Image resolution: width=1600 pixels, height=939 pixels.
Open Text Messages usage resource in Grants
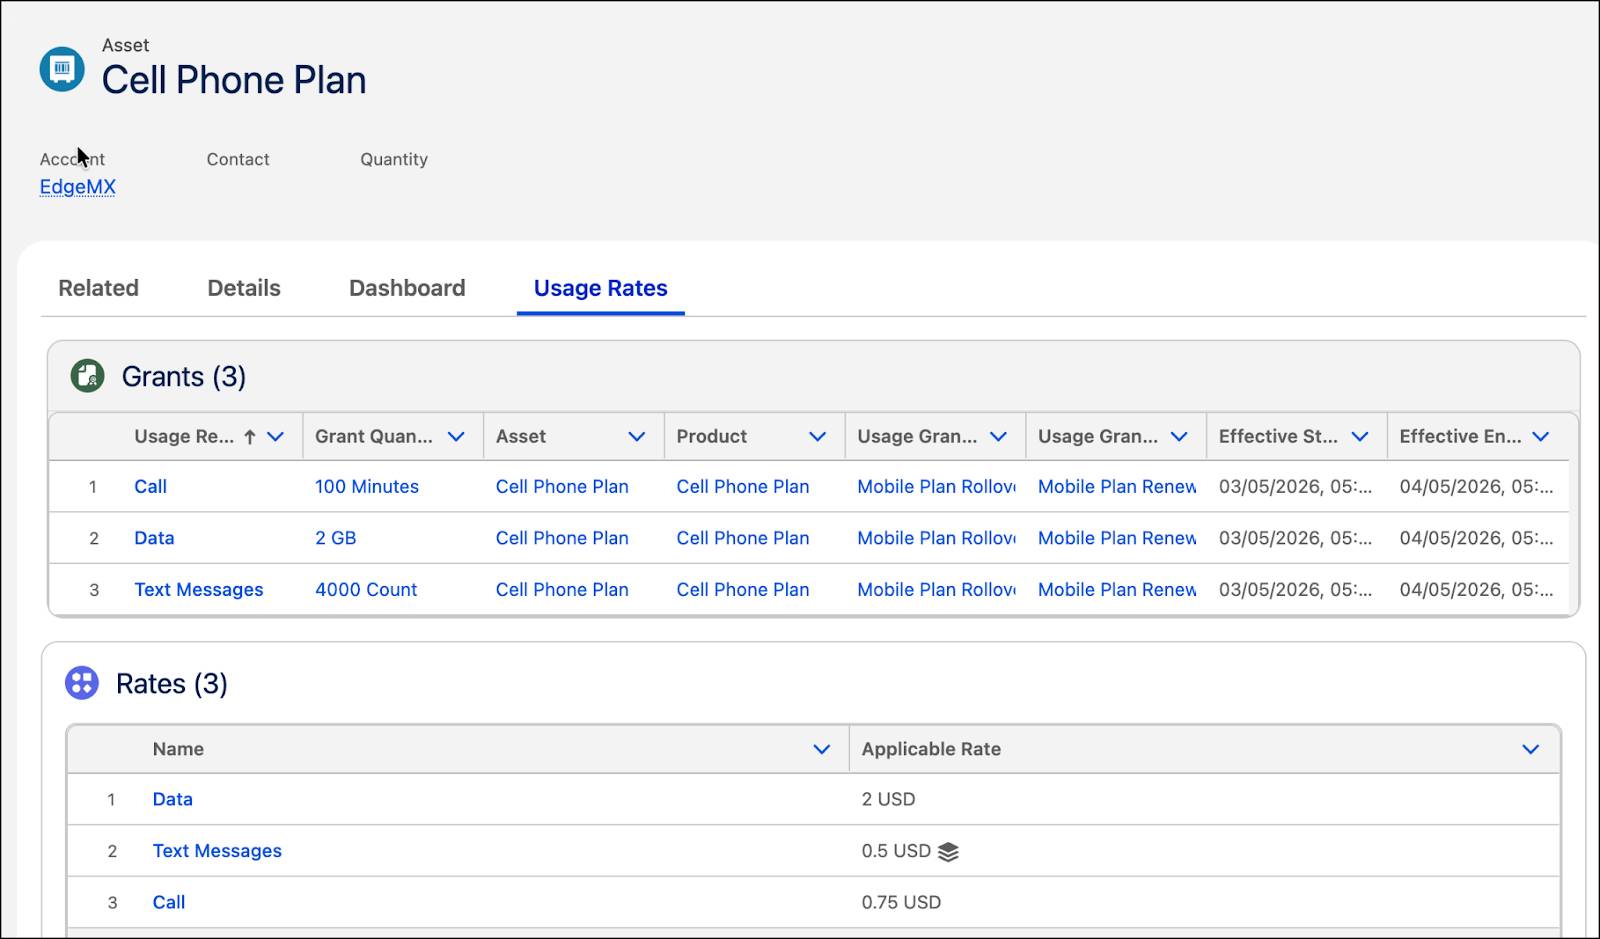tap(199, 590)
